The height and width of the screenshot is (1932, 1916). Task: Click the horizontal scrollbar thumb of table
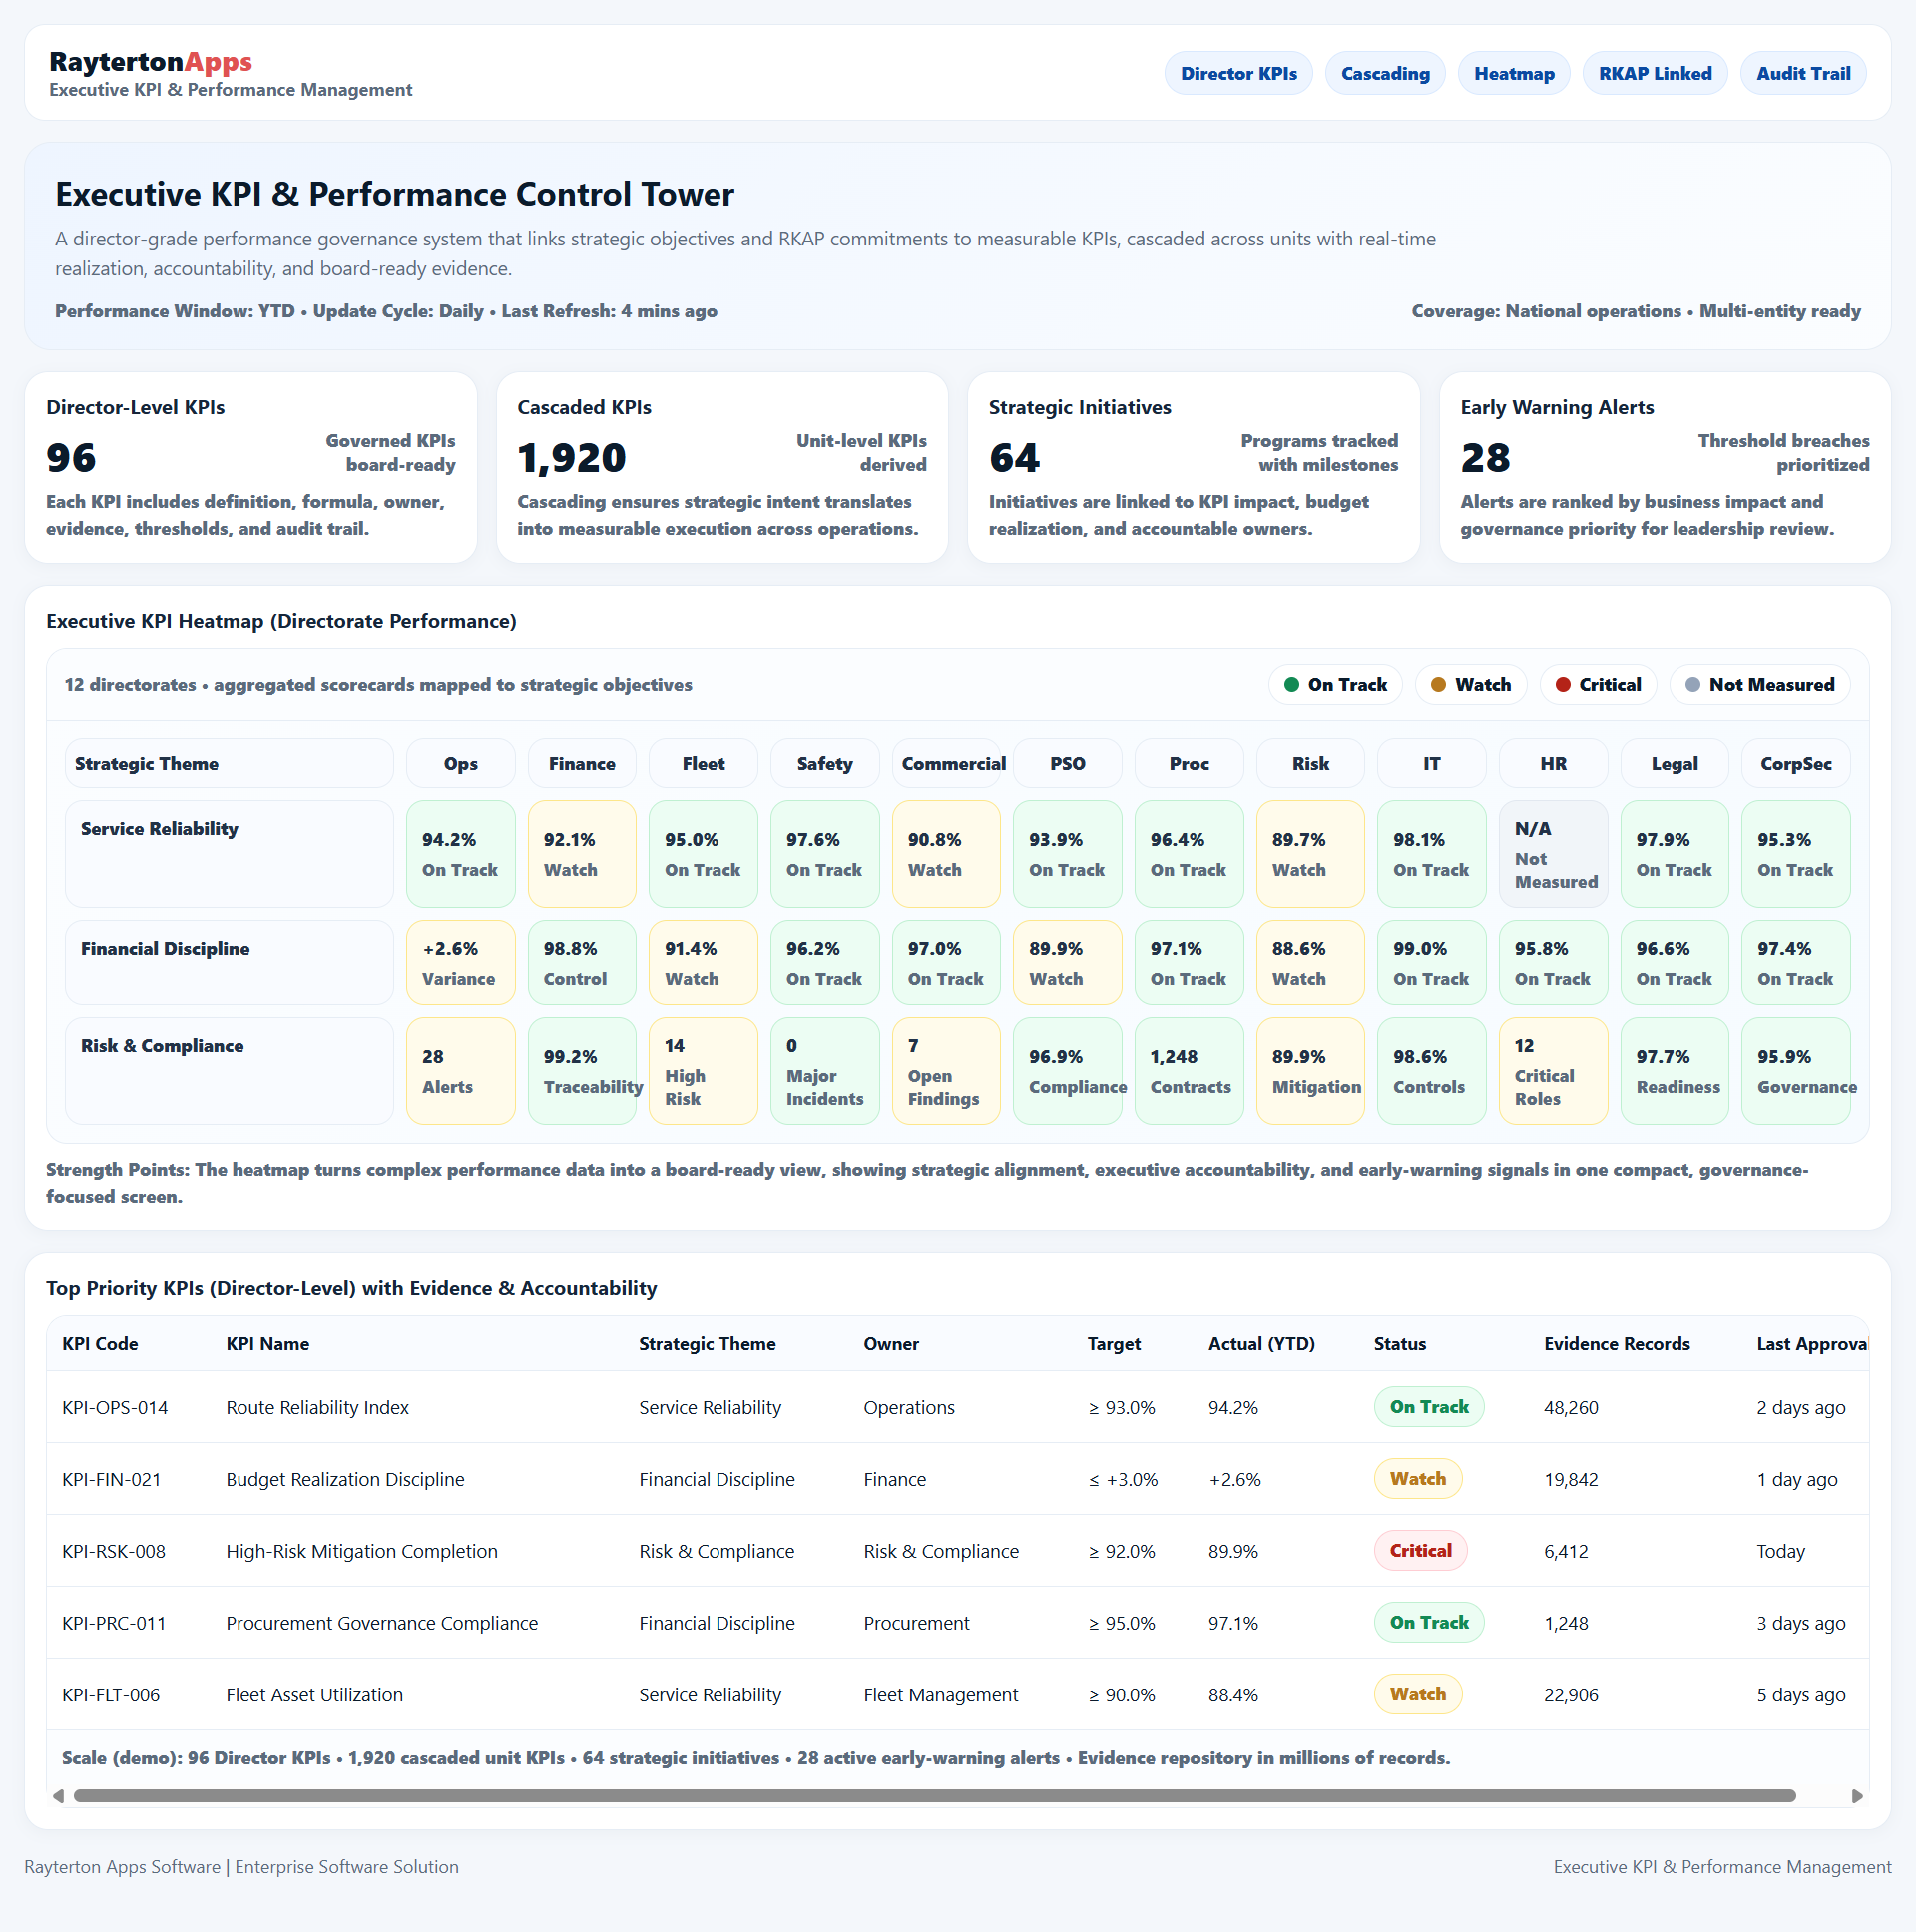tap(934, 1796)
